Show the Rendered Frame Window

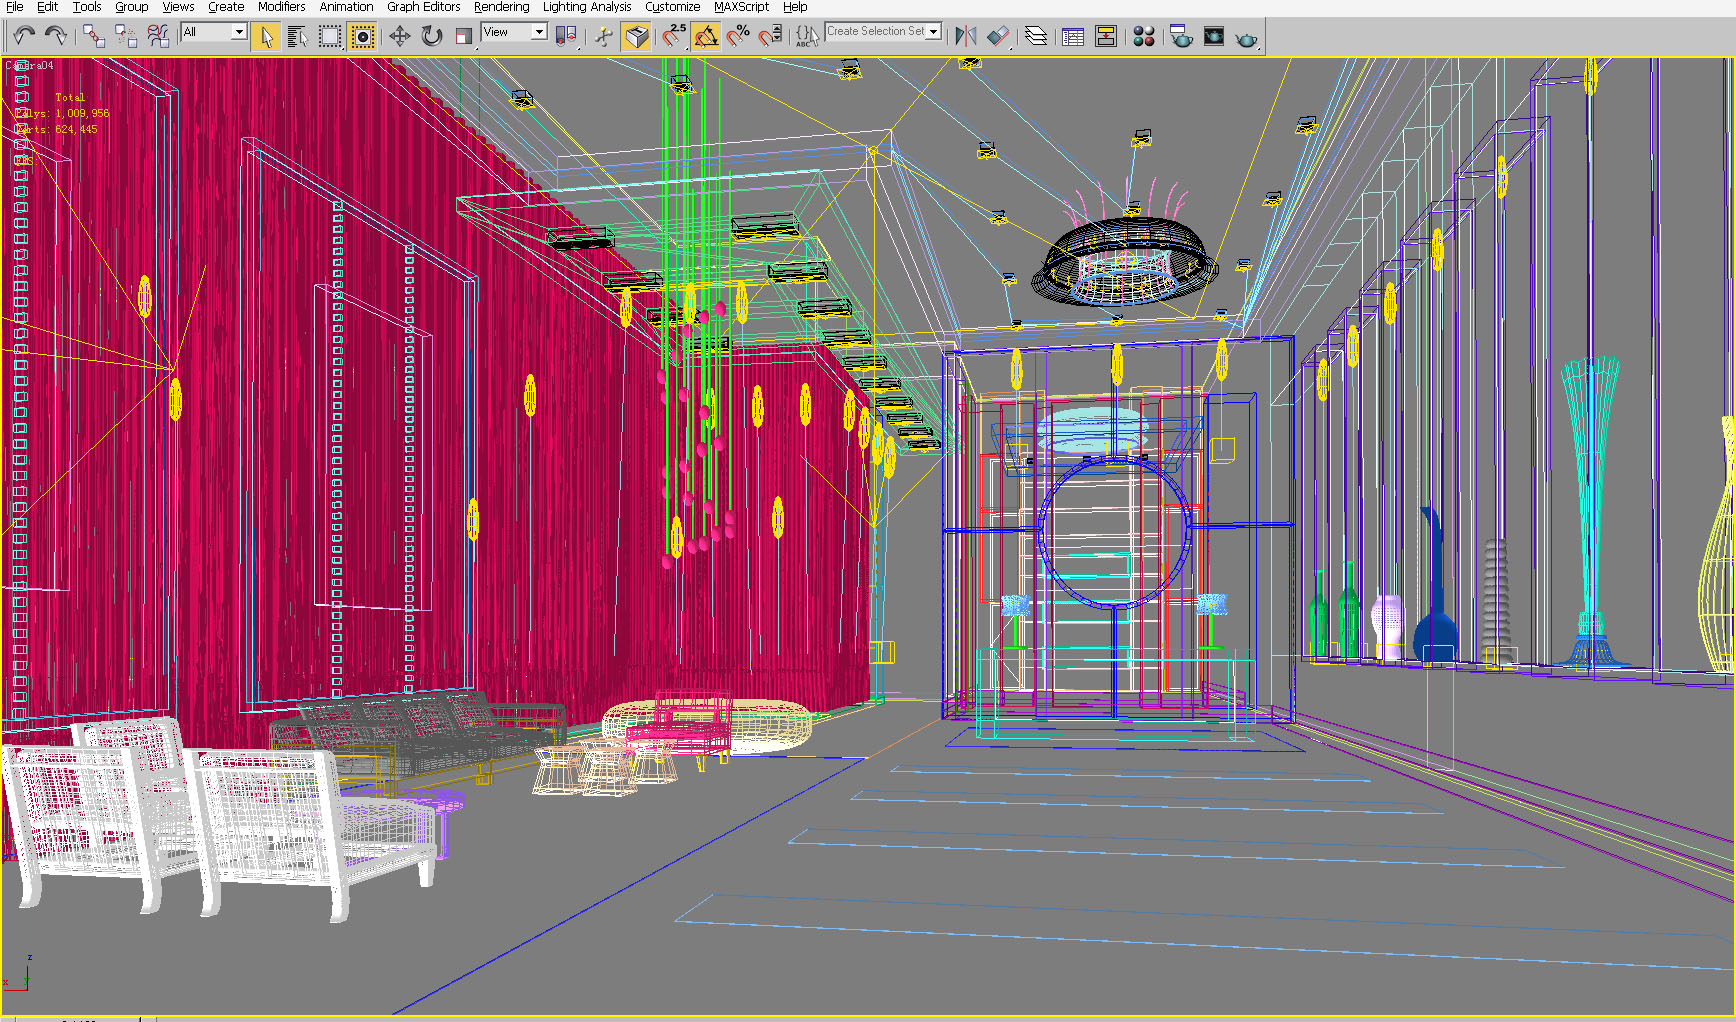click(1213, 37)
